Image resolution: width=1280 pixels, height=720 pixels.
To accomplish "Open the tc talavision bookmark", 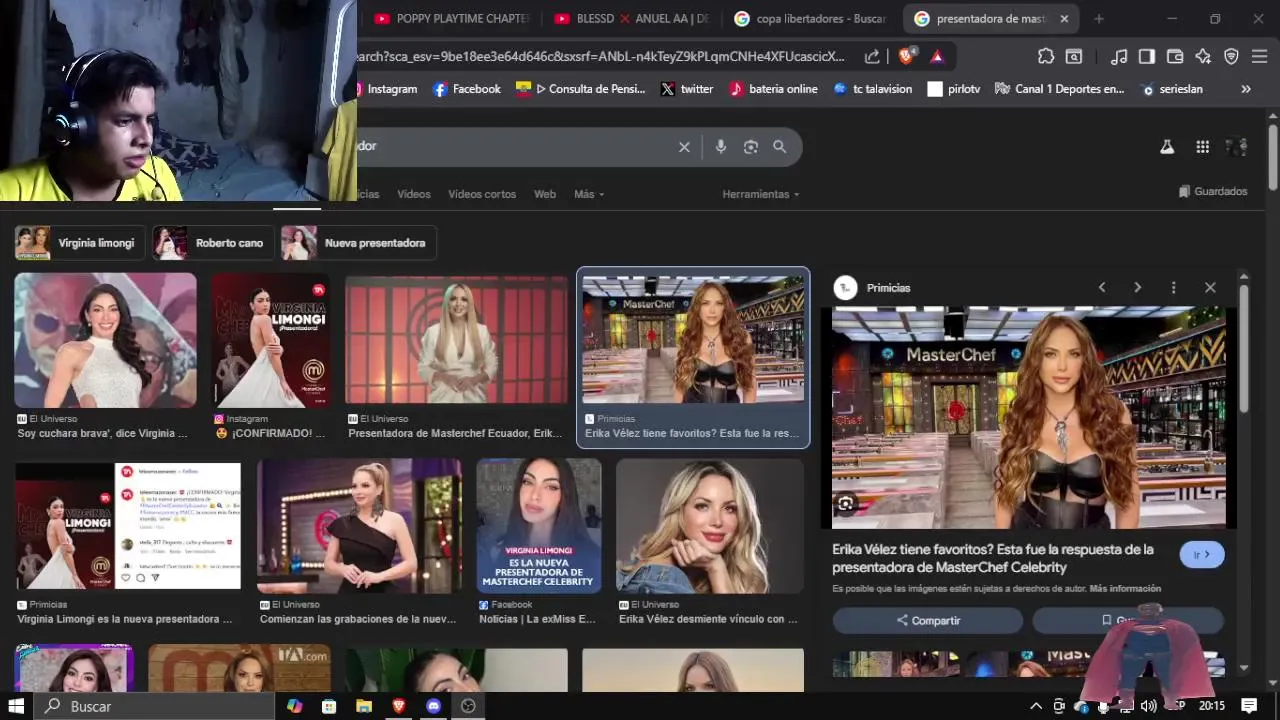I will click(873, 89).
